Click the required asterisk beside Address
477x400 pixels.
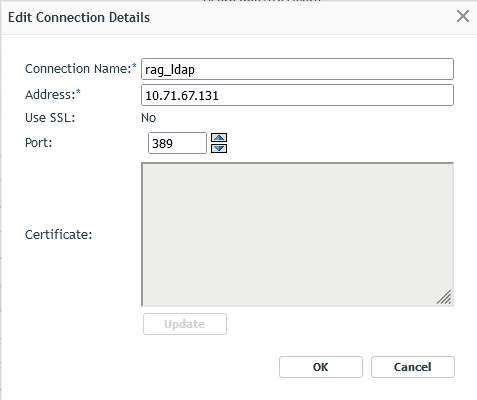78,92
